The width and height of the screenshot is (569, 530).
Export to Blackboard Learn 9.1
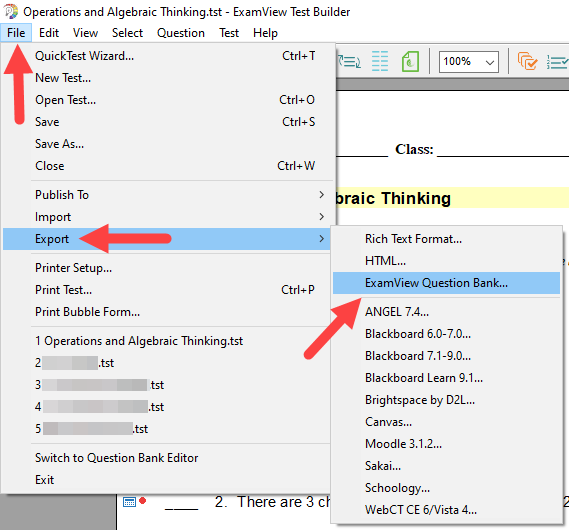(446, 378)
